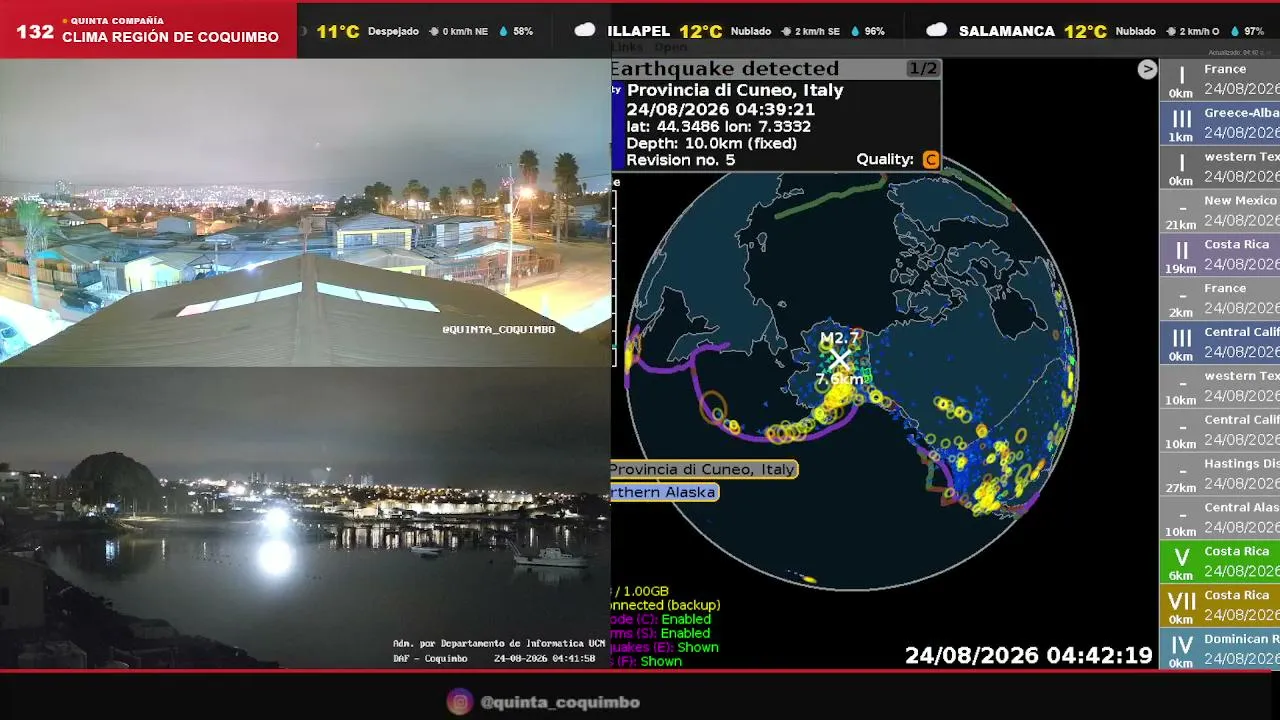Click the white X epicenter marker on the globe
1280x720 pixels.
tap(840, 360)
